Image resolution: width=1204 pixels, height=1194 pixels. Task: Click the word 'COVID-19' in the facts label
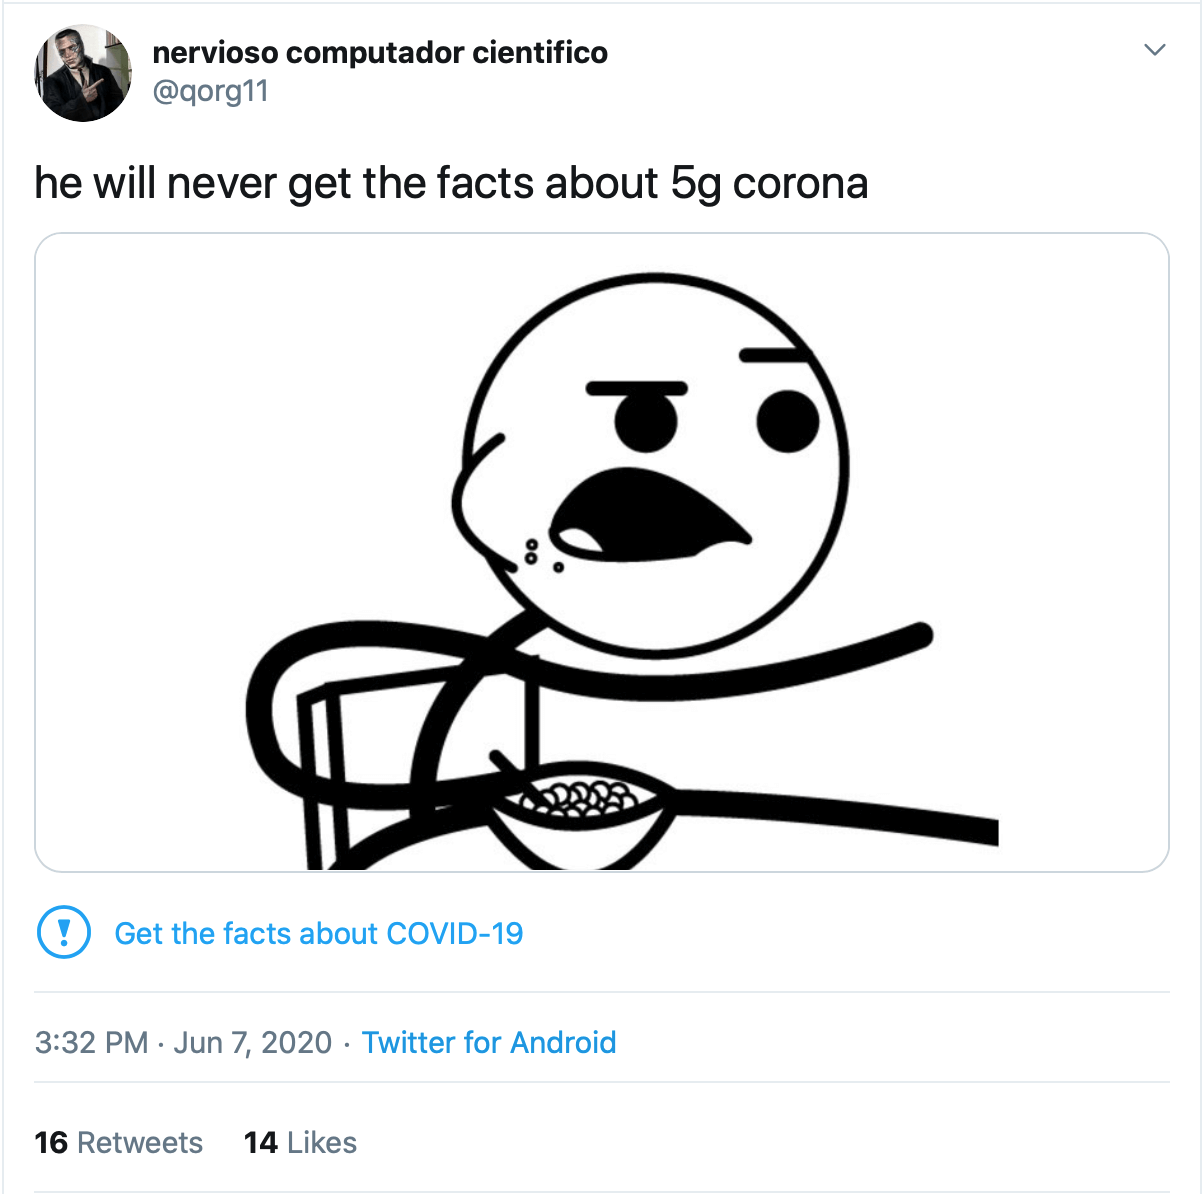pyautogui.click(x=455, y=933)
